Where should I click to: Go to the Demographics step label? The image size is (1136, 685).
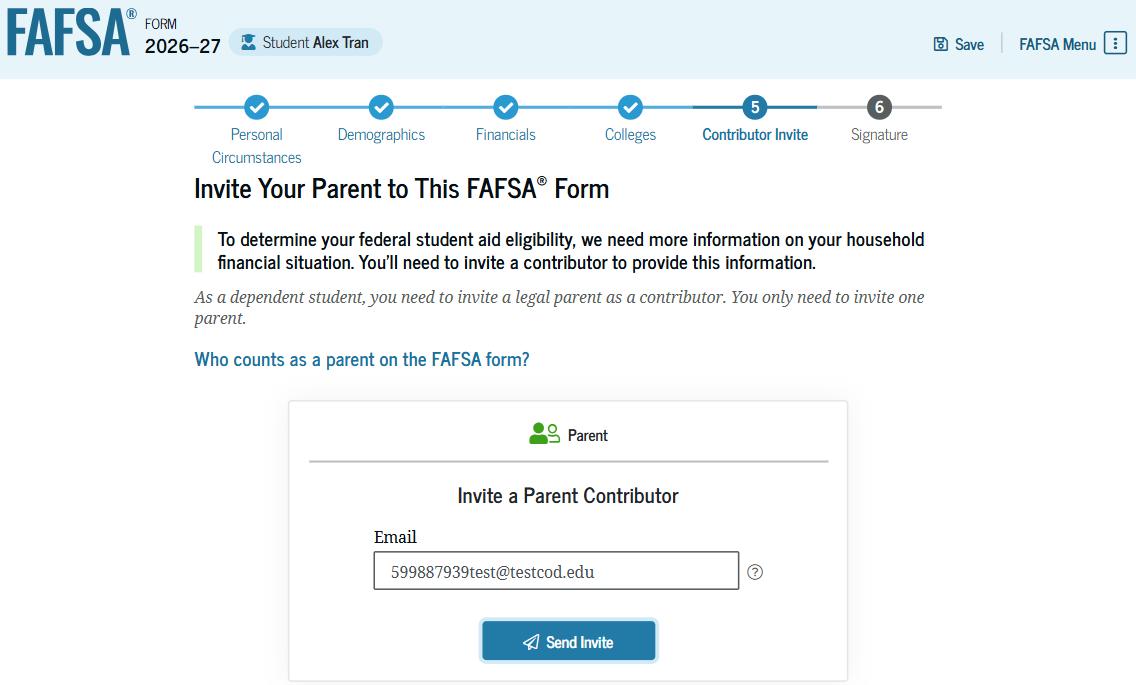(x=381, y=134)
